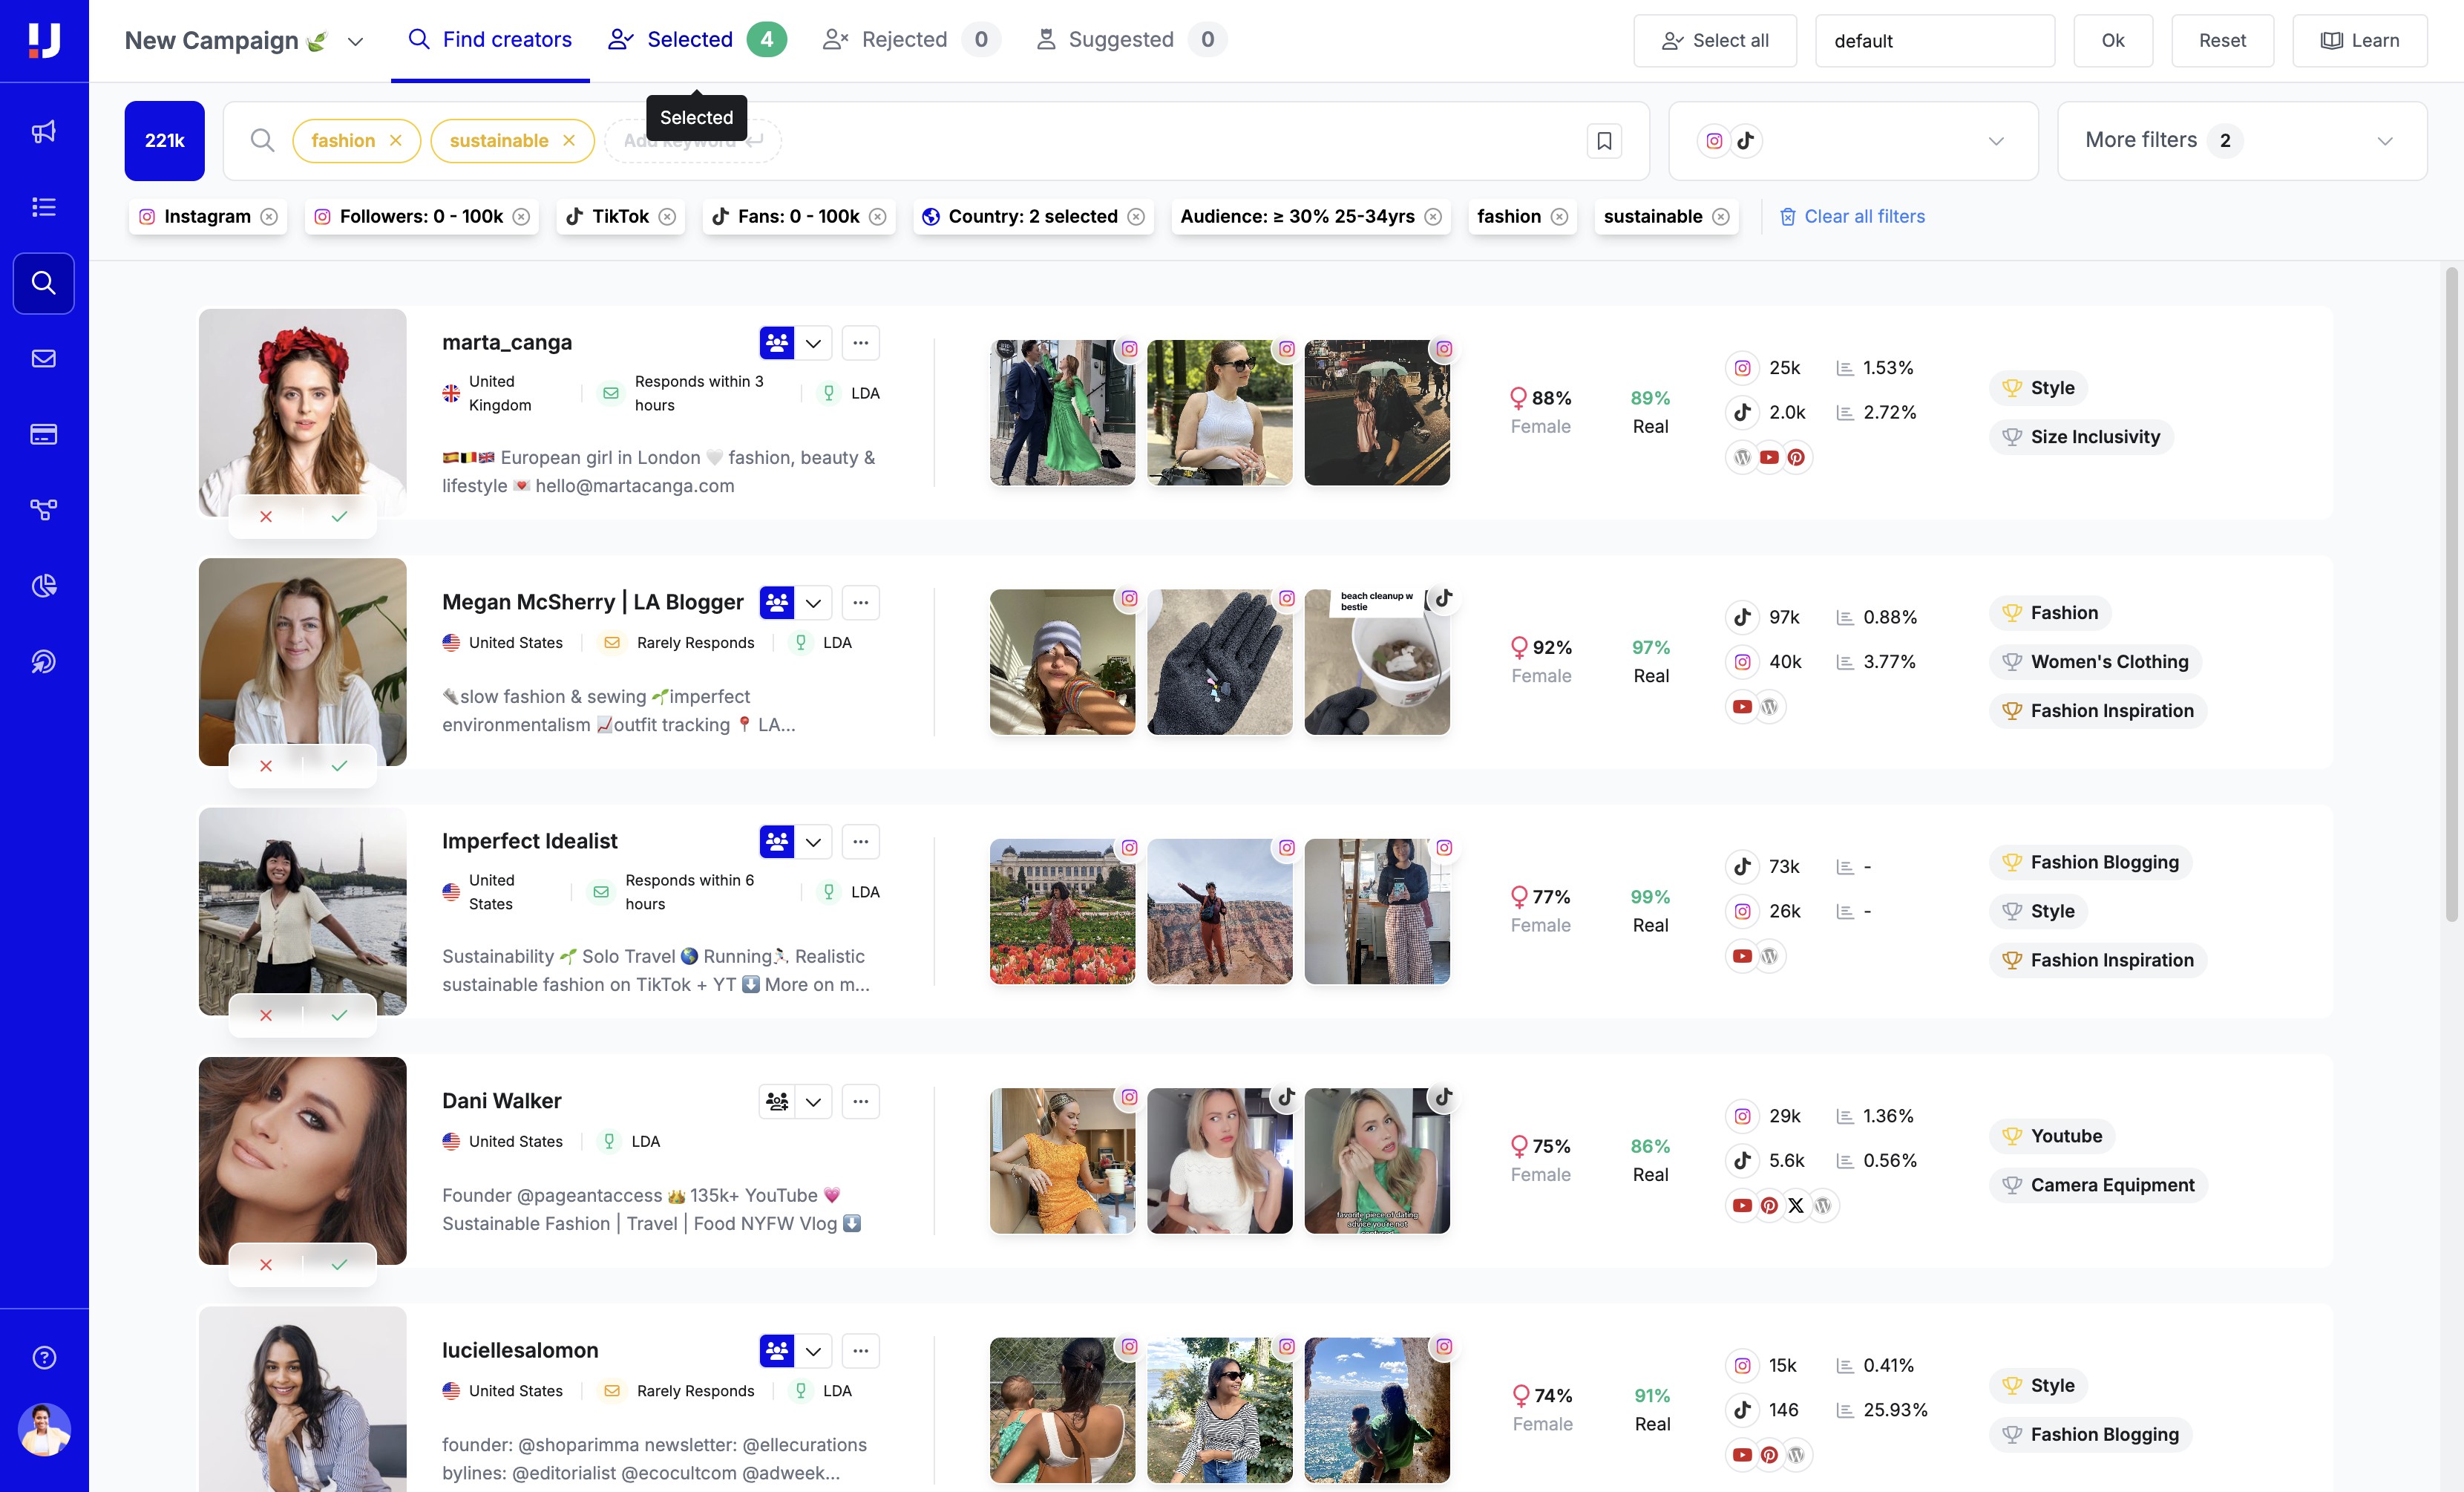This screenshot has height=1492, width=2464.
Task: Approve marta_canga with the green checkmark
Action: (x=339, y=517)
